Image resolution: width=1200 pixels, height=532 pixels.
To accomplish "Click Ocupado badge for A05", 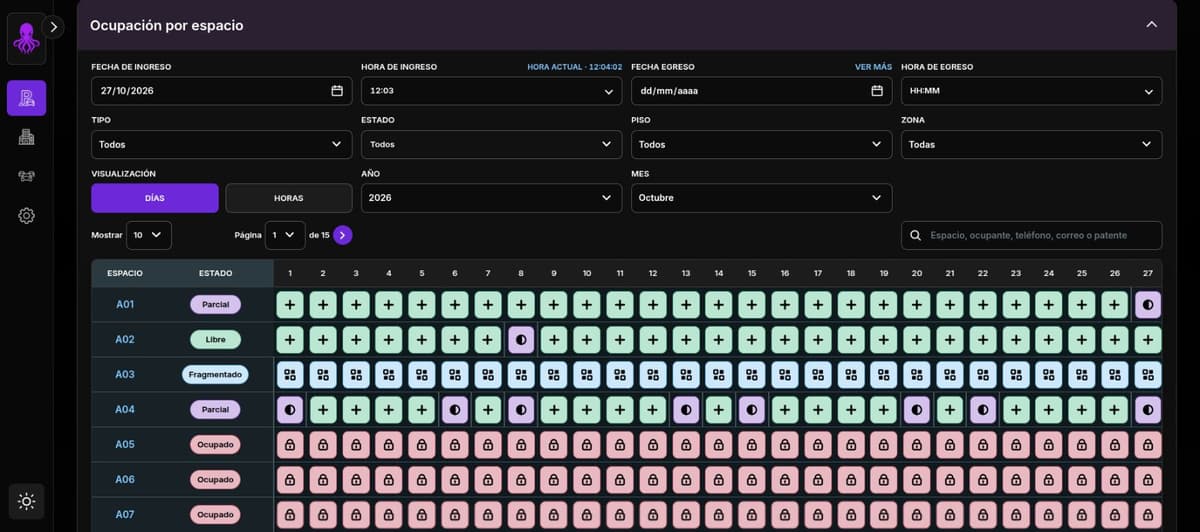I will tap(215, 444).
